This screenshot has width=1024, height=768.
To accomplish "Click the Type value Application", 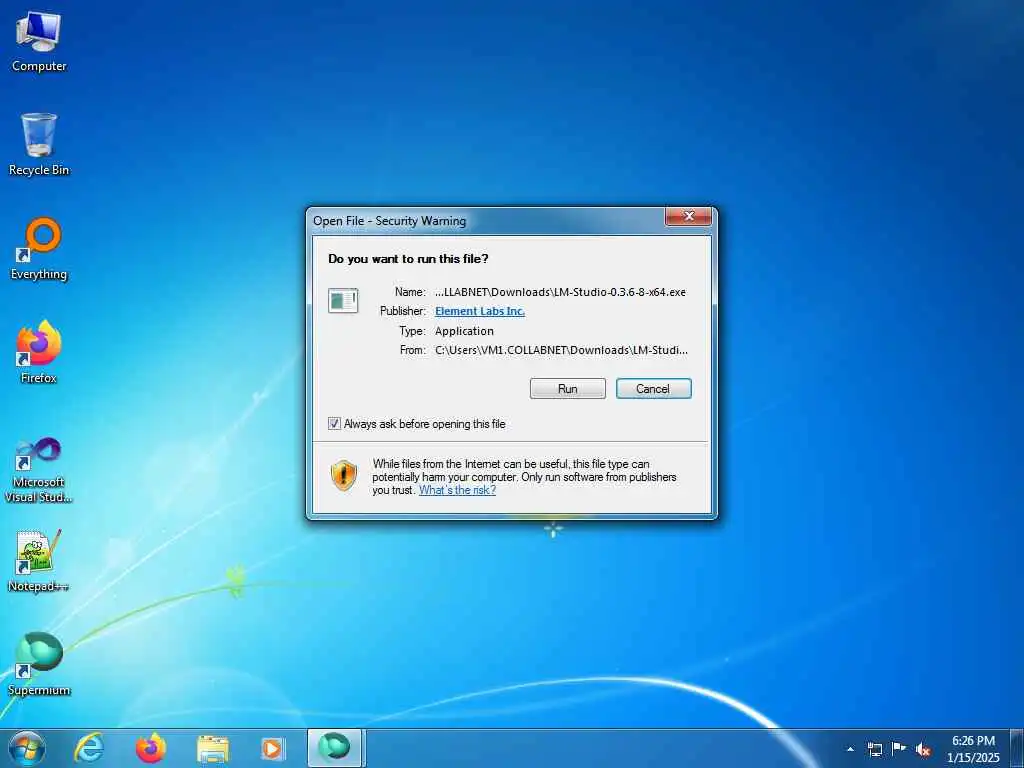I will [x=464, y=330].
